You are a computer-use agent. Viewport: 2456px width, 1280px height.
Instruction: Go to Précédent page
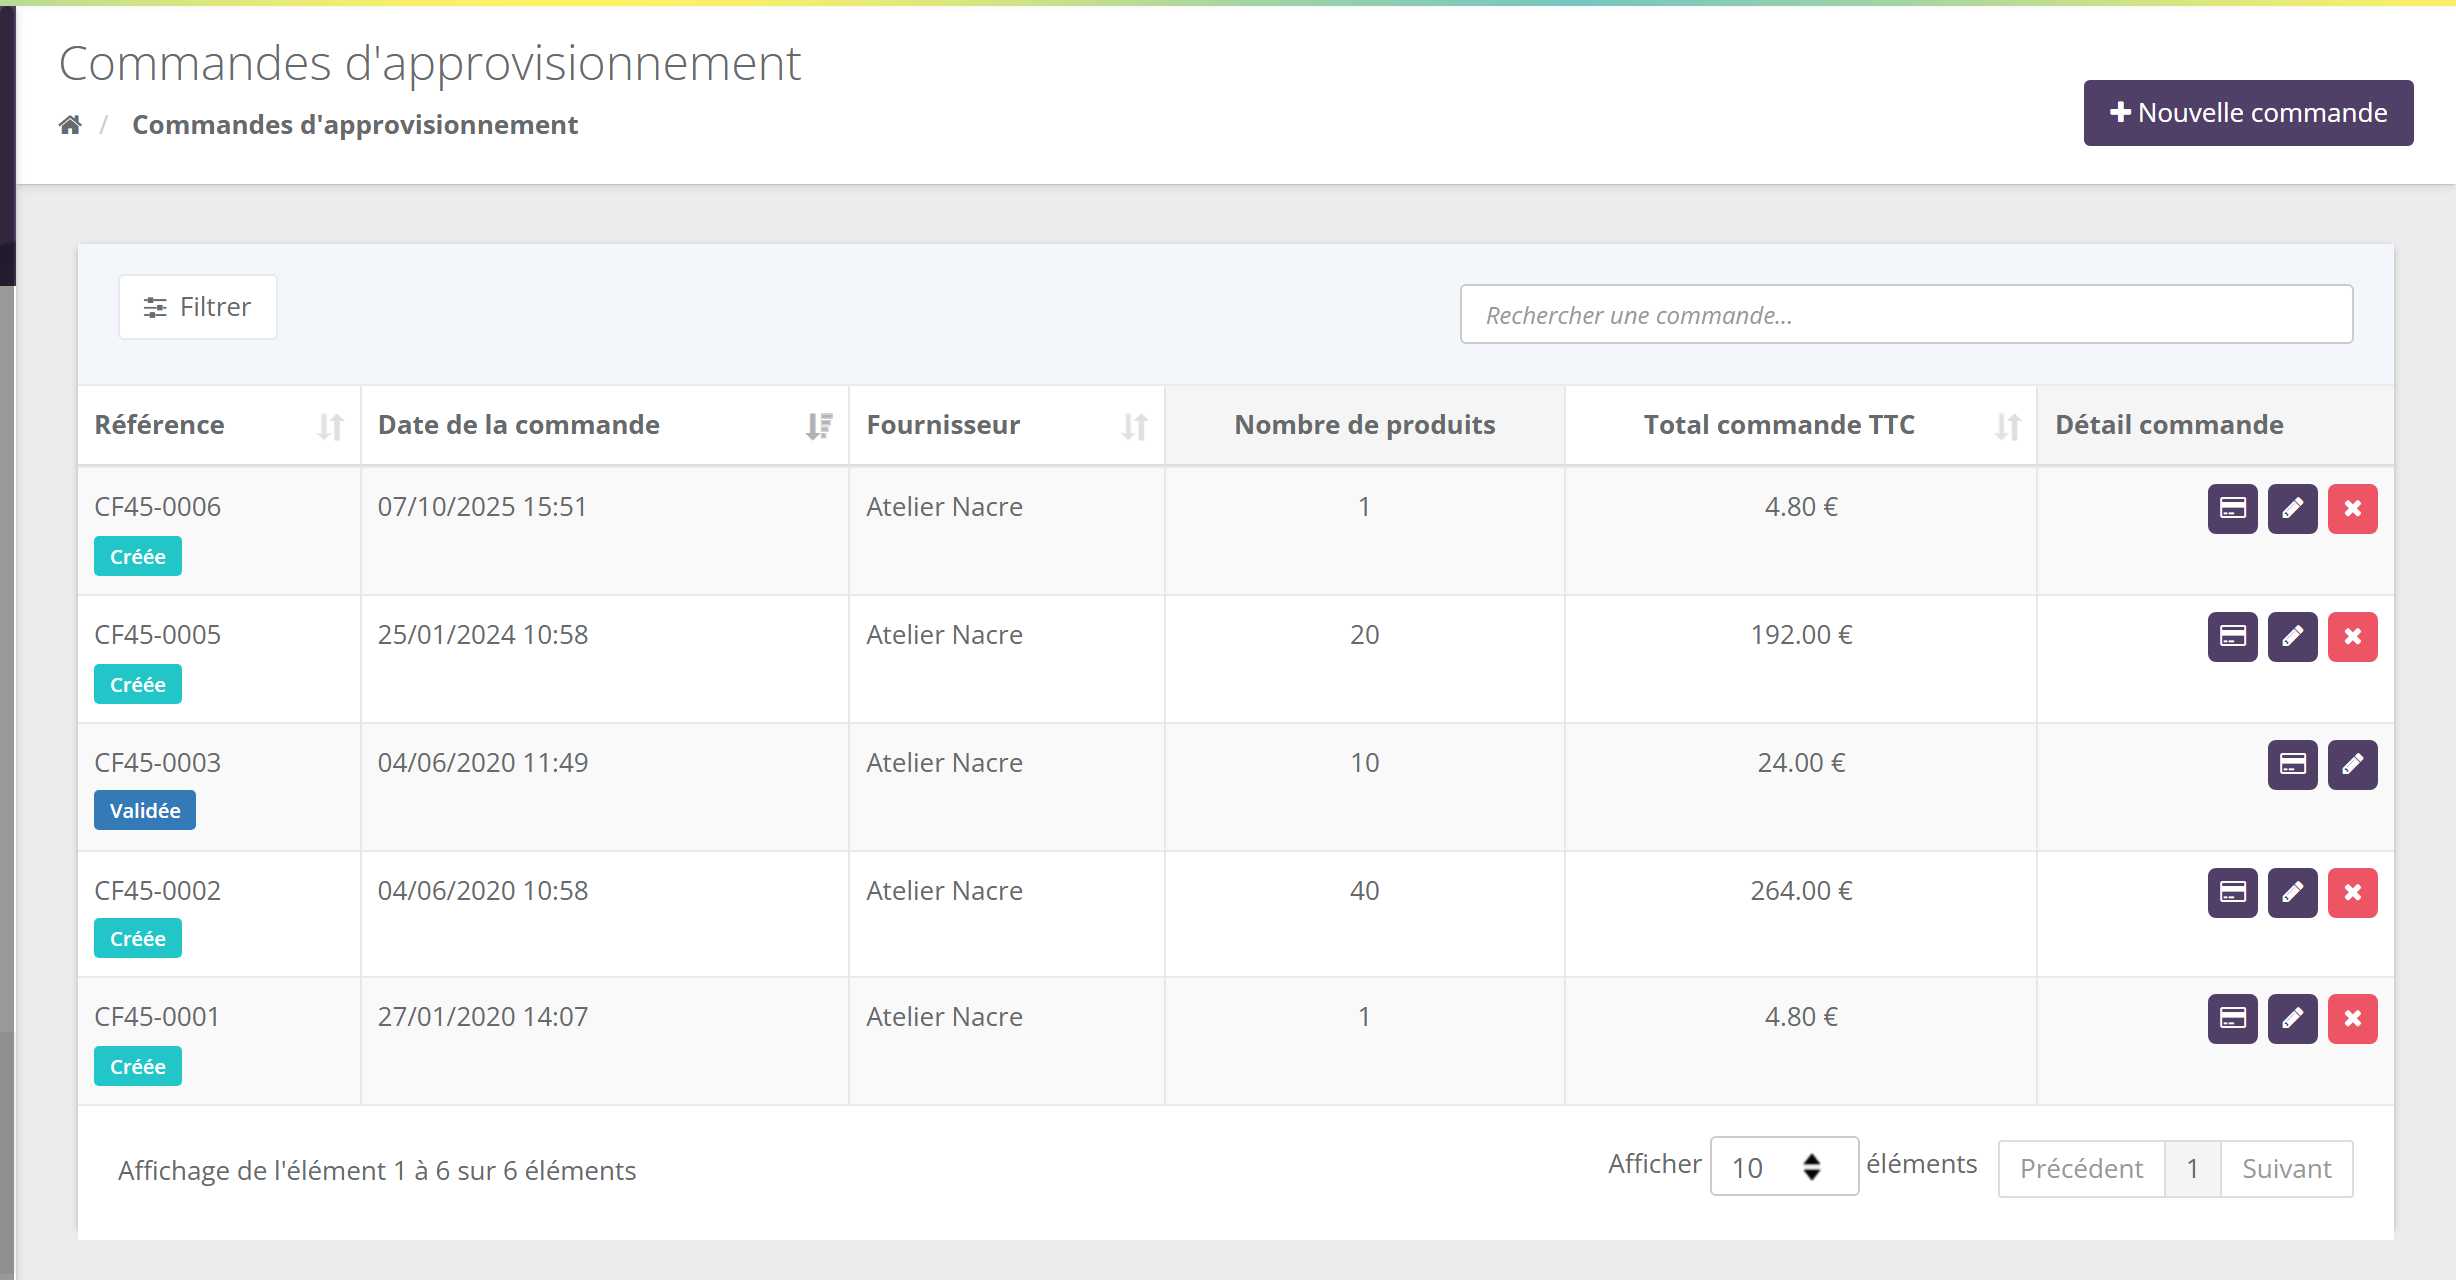[2081, 1169]
